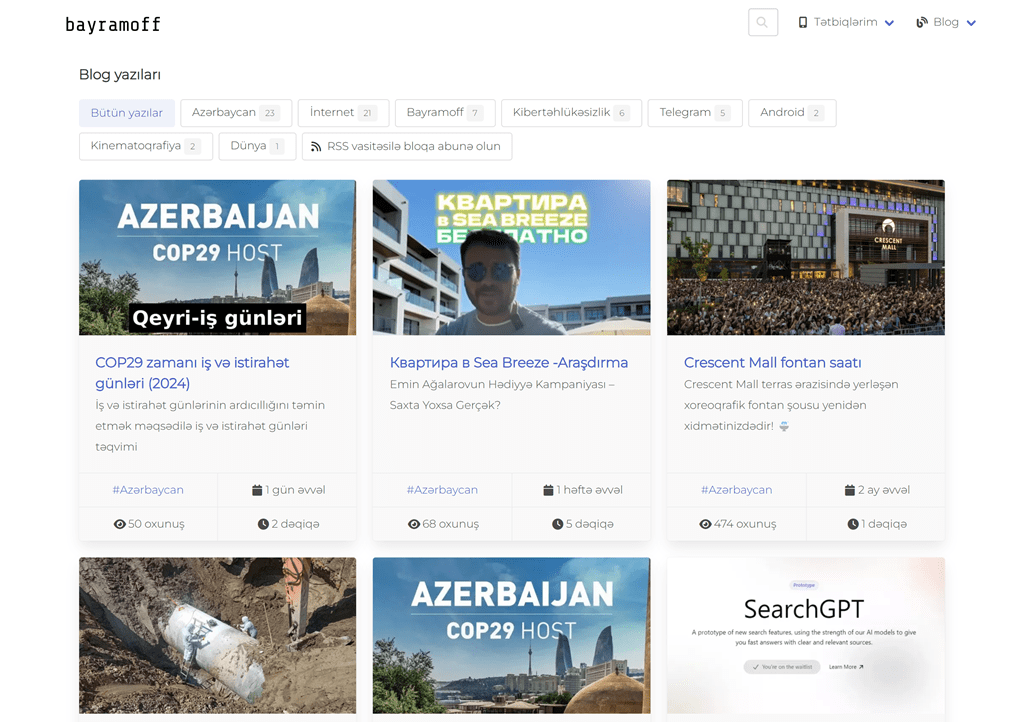This screenshot has height=722, width=1024.
Task: Go to bayramoff homepage logo
Action: pyautogui.click(x=113, y=25)
